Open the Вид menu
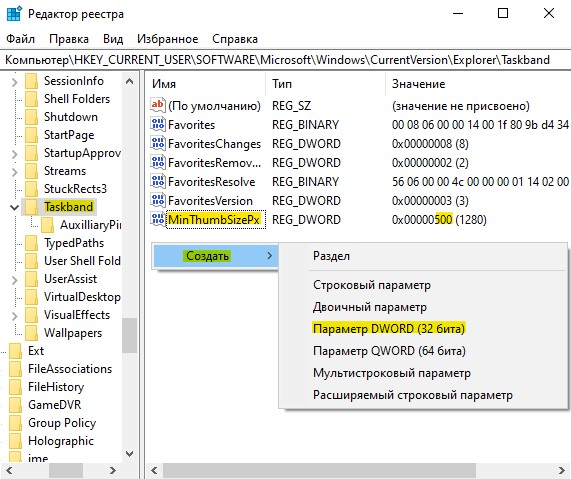 [113, 39]
